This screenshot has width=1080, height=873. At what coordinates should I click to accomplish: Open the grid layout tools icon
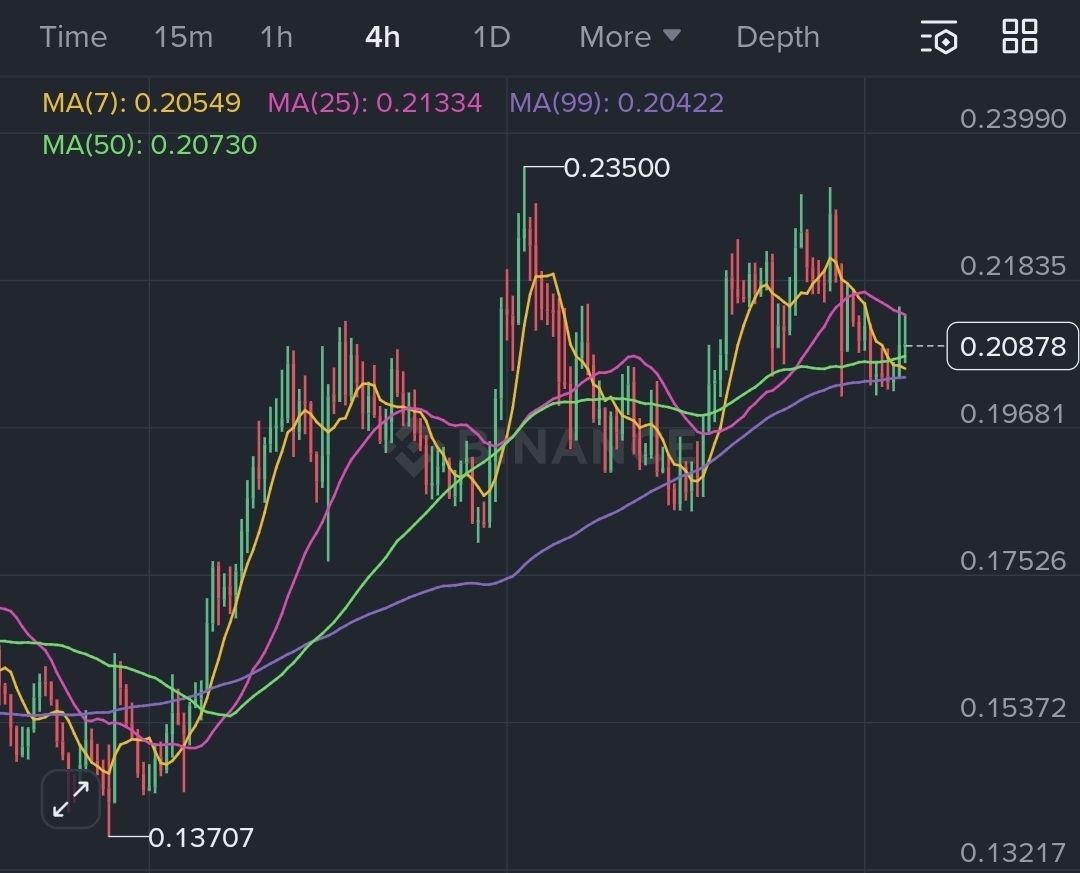coord(1020,37)
